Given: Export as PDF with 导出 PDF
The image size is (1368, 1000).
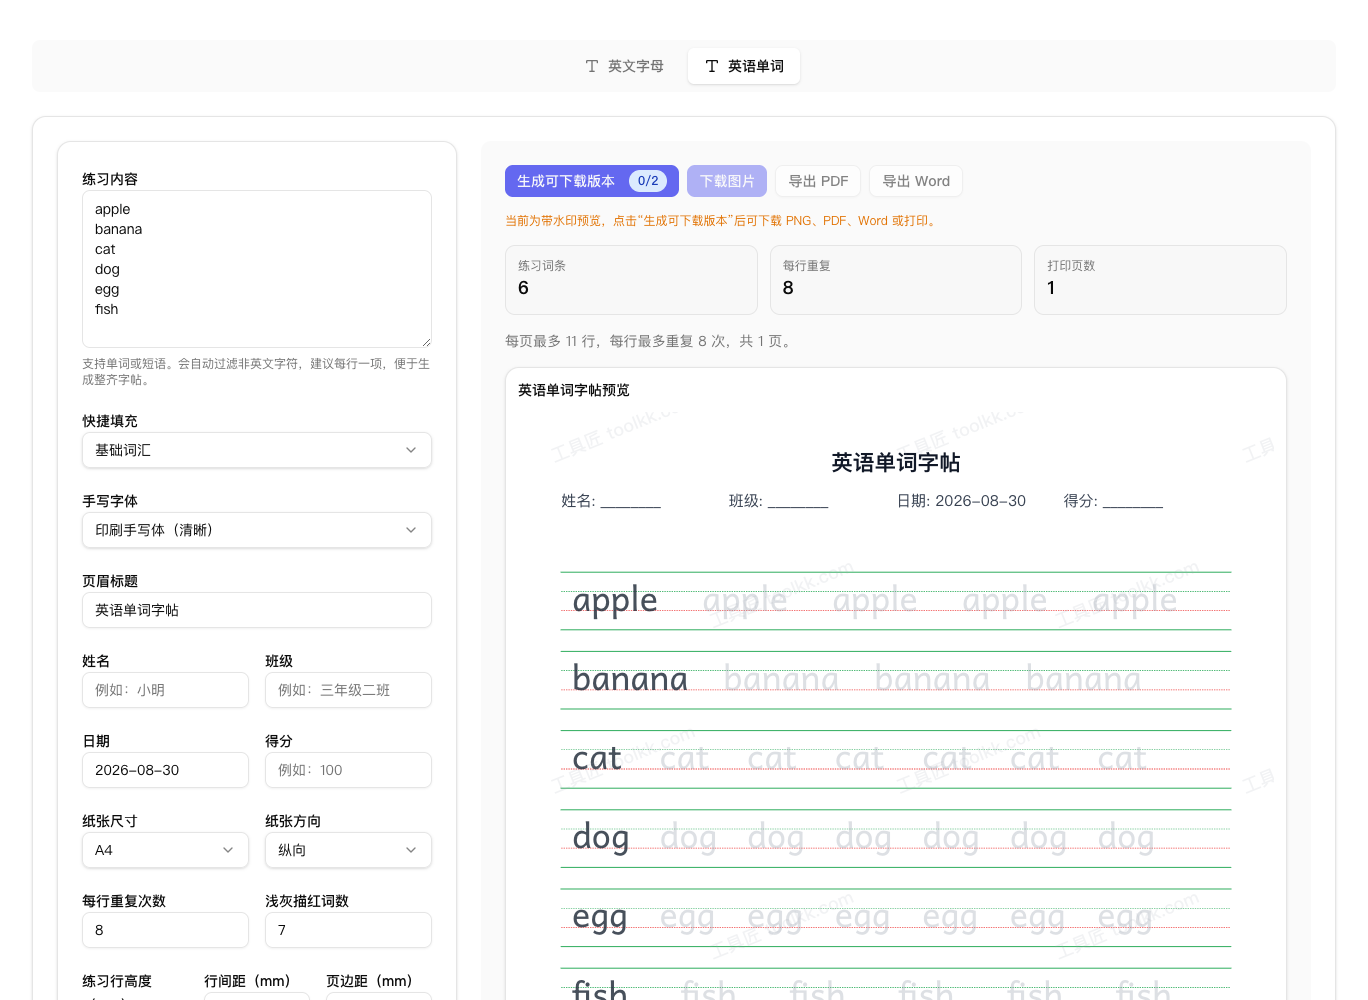Looking at the screenshot, I should (818, 181).
